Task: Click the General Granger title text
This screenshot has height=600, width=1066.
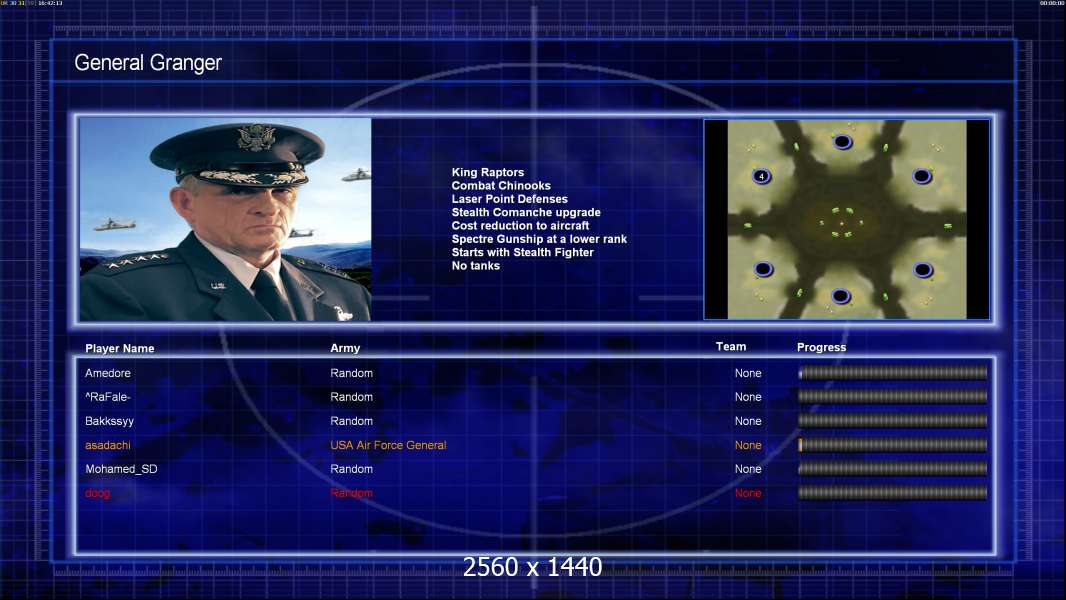Action: click(148, 63)
